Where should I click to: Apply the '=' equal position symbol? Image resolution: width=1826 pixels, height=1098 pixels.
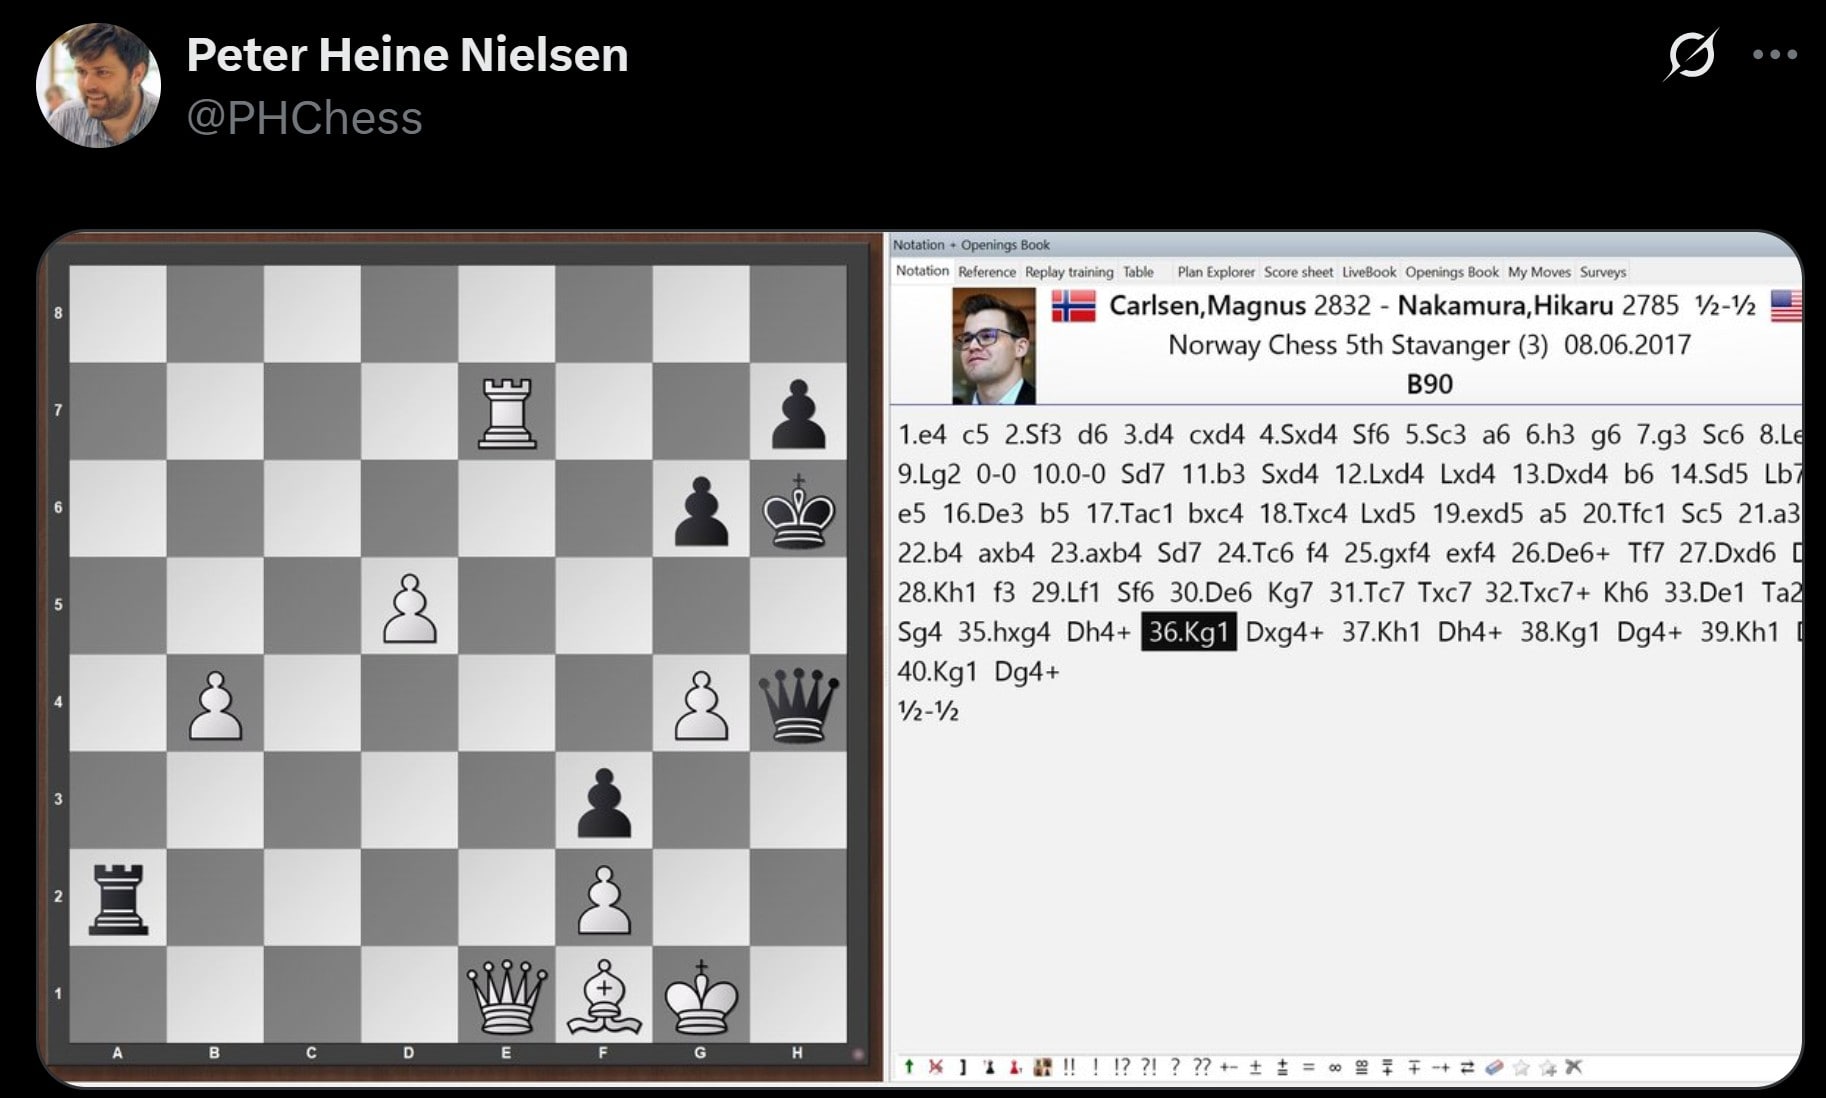1308,1067
